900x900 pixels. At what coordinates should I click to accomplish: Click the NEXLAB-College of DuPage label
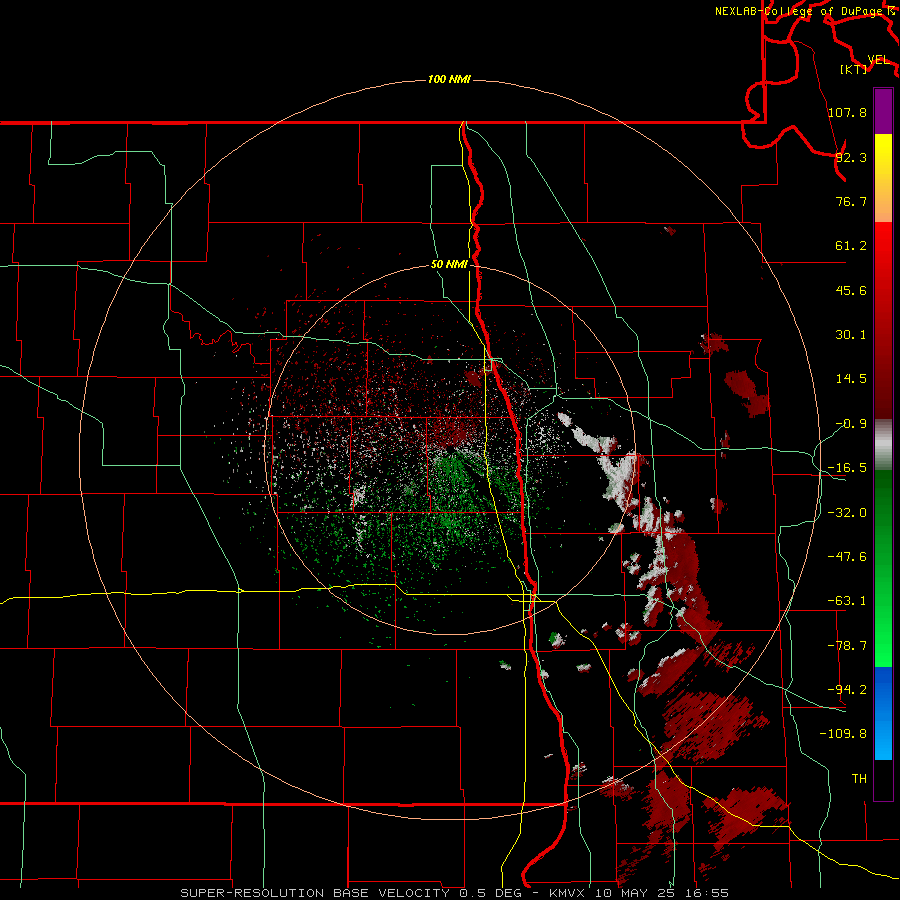tap(800, 11)
